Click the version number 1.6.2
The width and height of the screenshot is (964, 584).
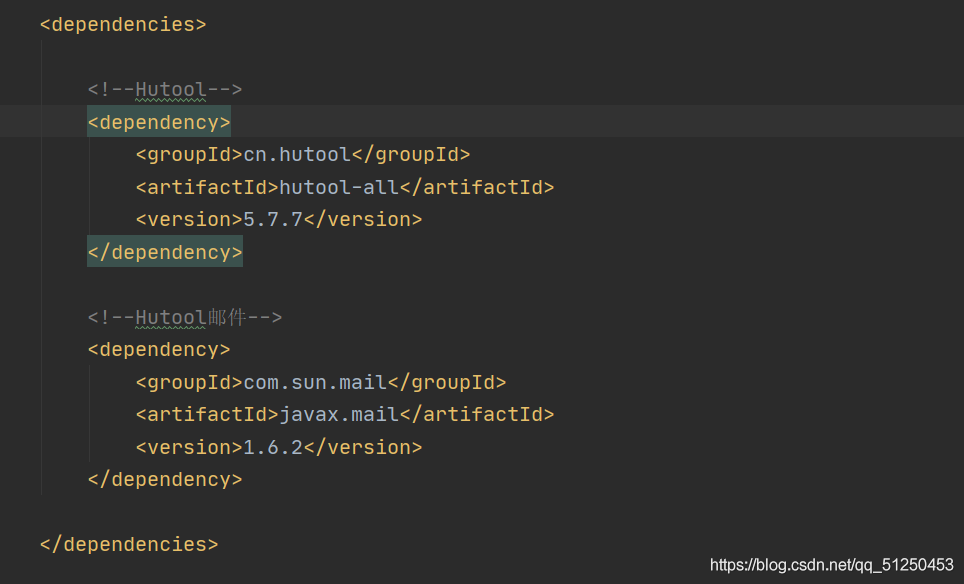tap(273, 447)
